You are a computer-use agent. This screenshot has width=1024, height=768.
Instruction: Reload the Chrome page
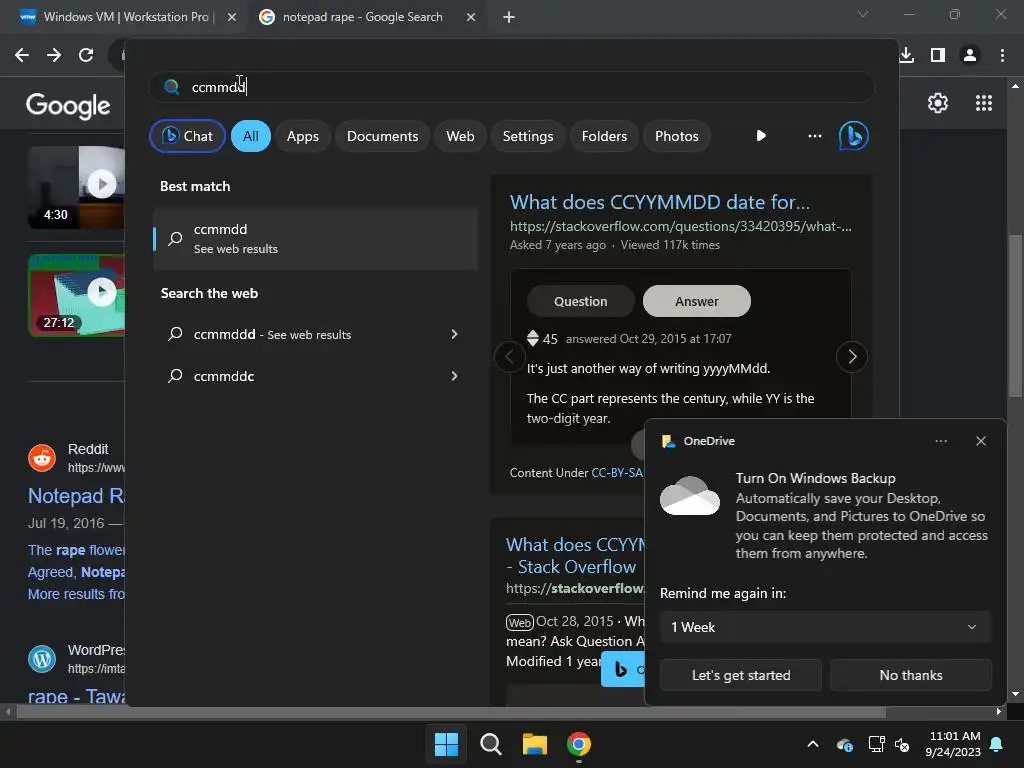click(x=86, y=55)
